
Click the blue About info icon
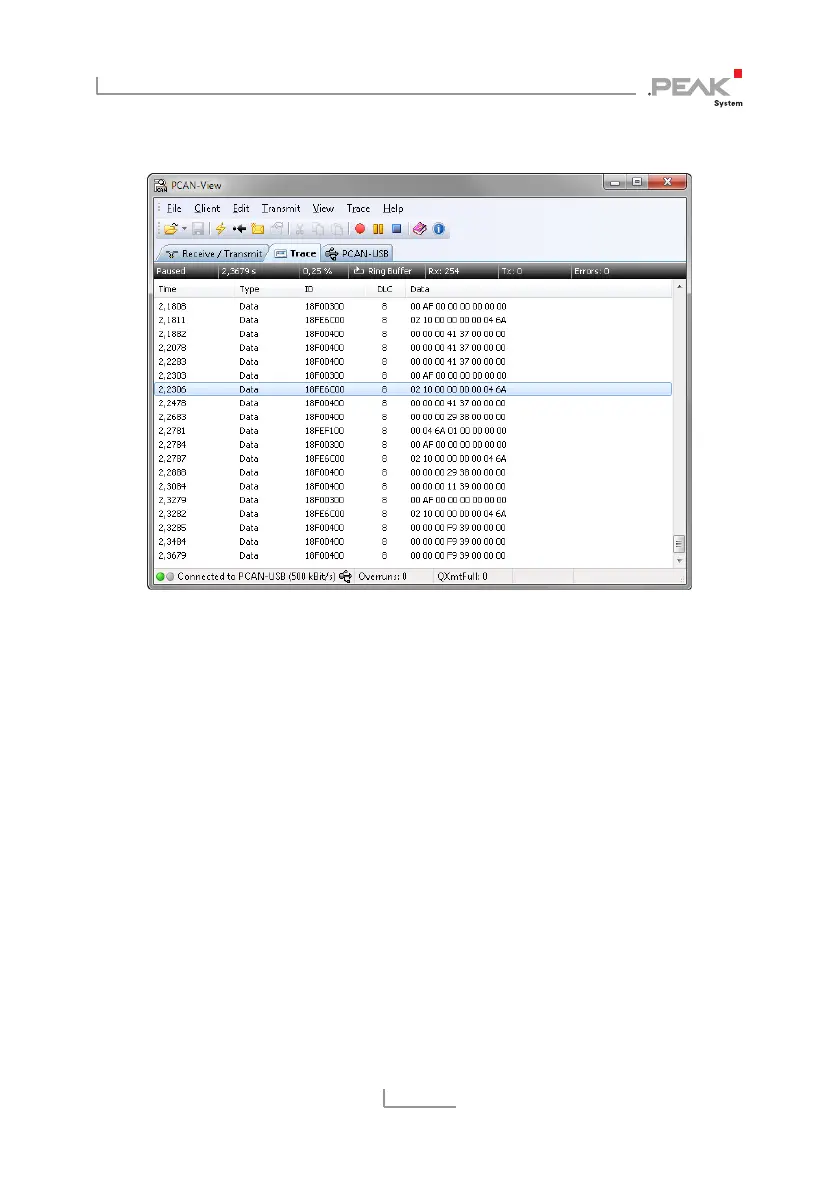pos(439,229)
